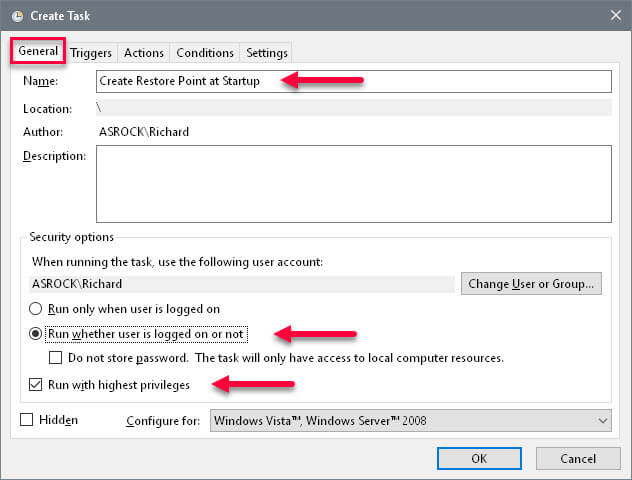Click the Change User or Group button
This screenshot has height=480, width=632.
[531, 284]
